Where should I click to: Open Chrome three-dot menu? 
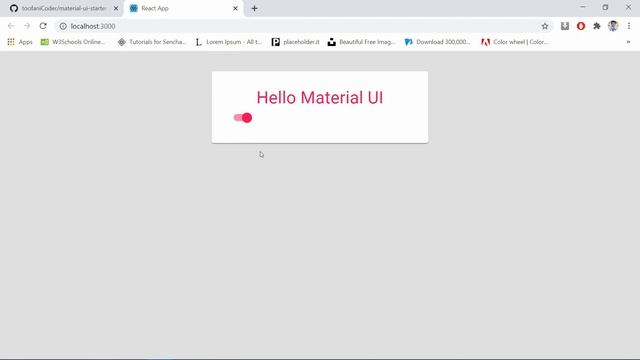tap(629, 26)
